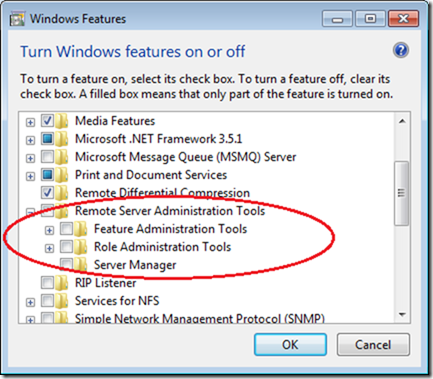Image resolution: width=433 pixels, height=379 pixels.
Task: Click the Microsoft .NET Framework 3.5.1 folder icon
Action: click(62, 139)
